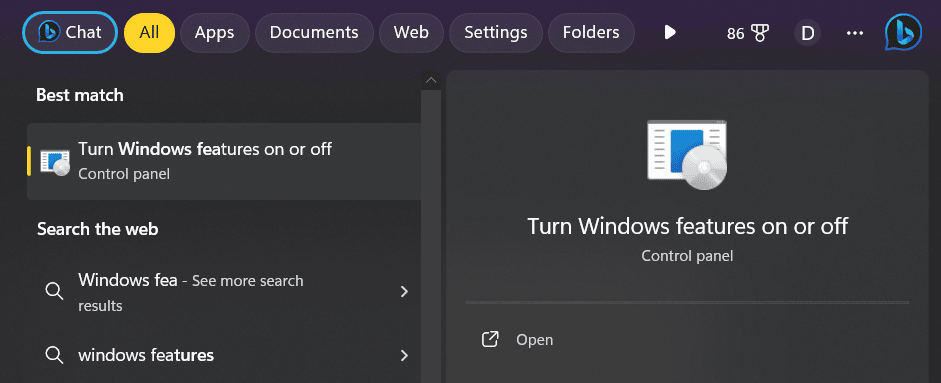The image size is (941, 383).
Task: Select the 'windows features' web suggestion
Action: pos(224,355)
